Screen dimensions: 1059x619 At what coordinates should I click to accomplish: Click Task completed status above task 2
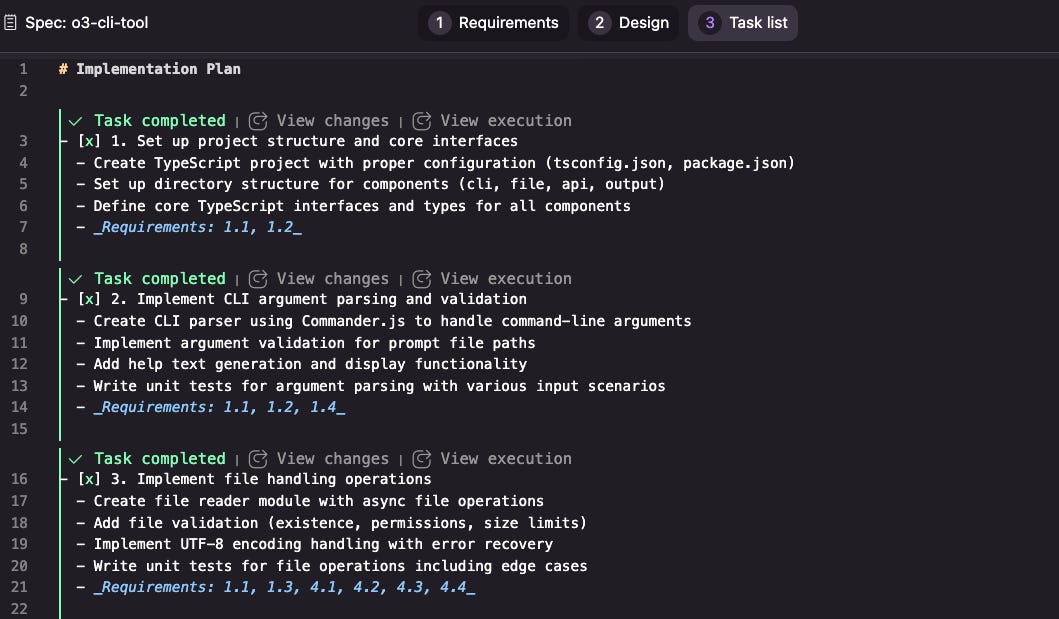click(x=159, y=279)
